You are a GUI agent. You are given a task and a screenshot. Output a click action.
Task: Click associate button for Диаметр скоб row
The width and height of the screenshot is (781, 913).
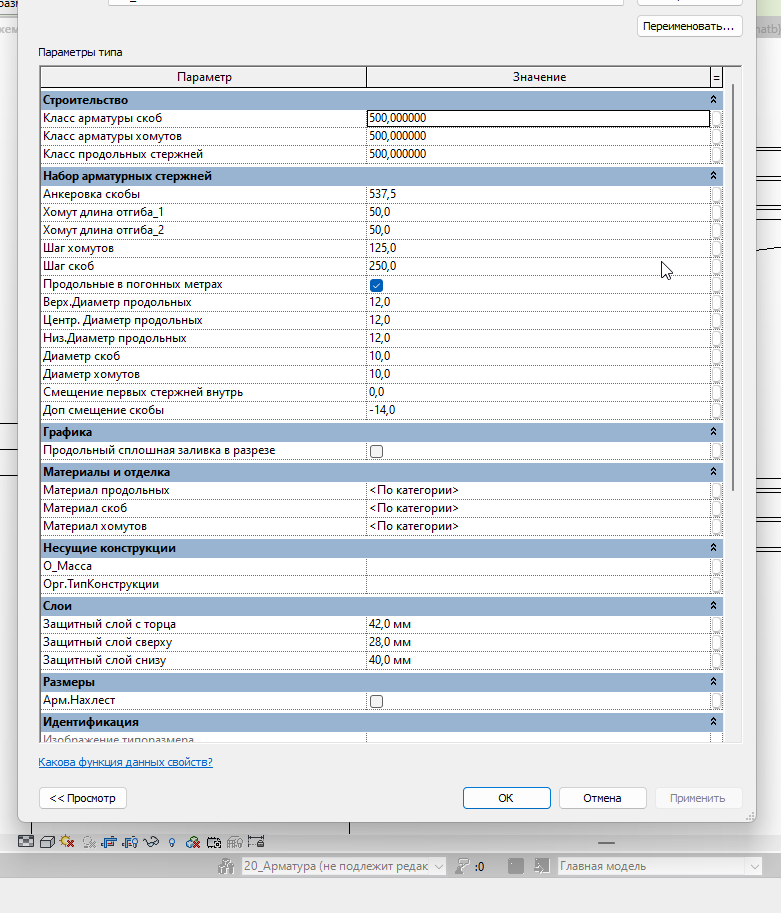[716, 356]
